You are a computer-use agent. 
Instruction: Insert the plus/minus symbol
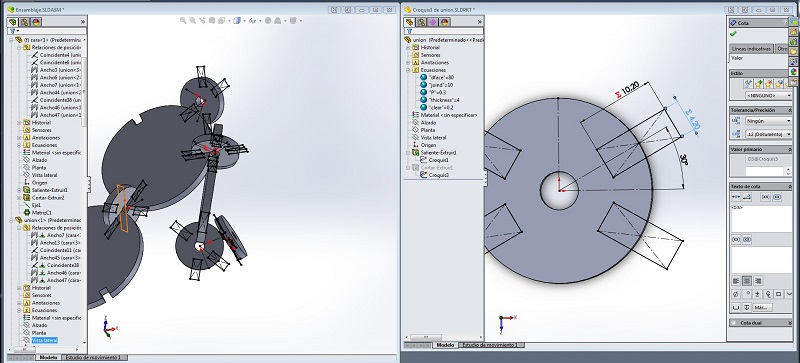pos(757,294)
